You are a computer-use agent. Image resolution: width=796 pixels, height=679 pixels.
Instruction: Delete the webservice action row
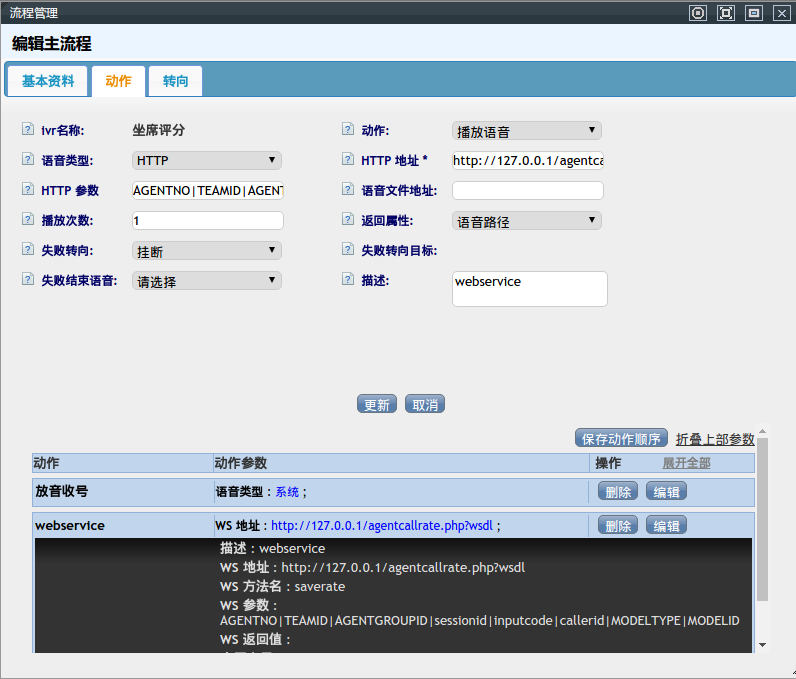[x=618, y=526]
